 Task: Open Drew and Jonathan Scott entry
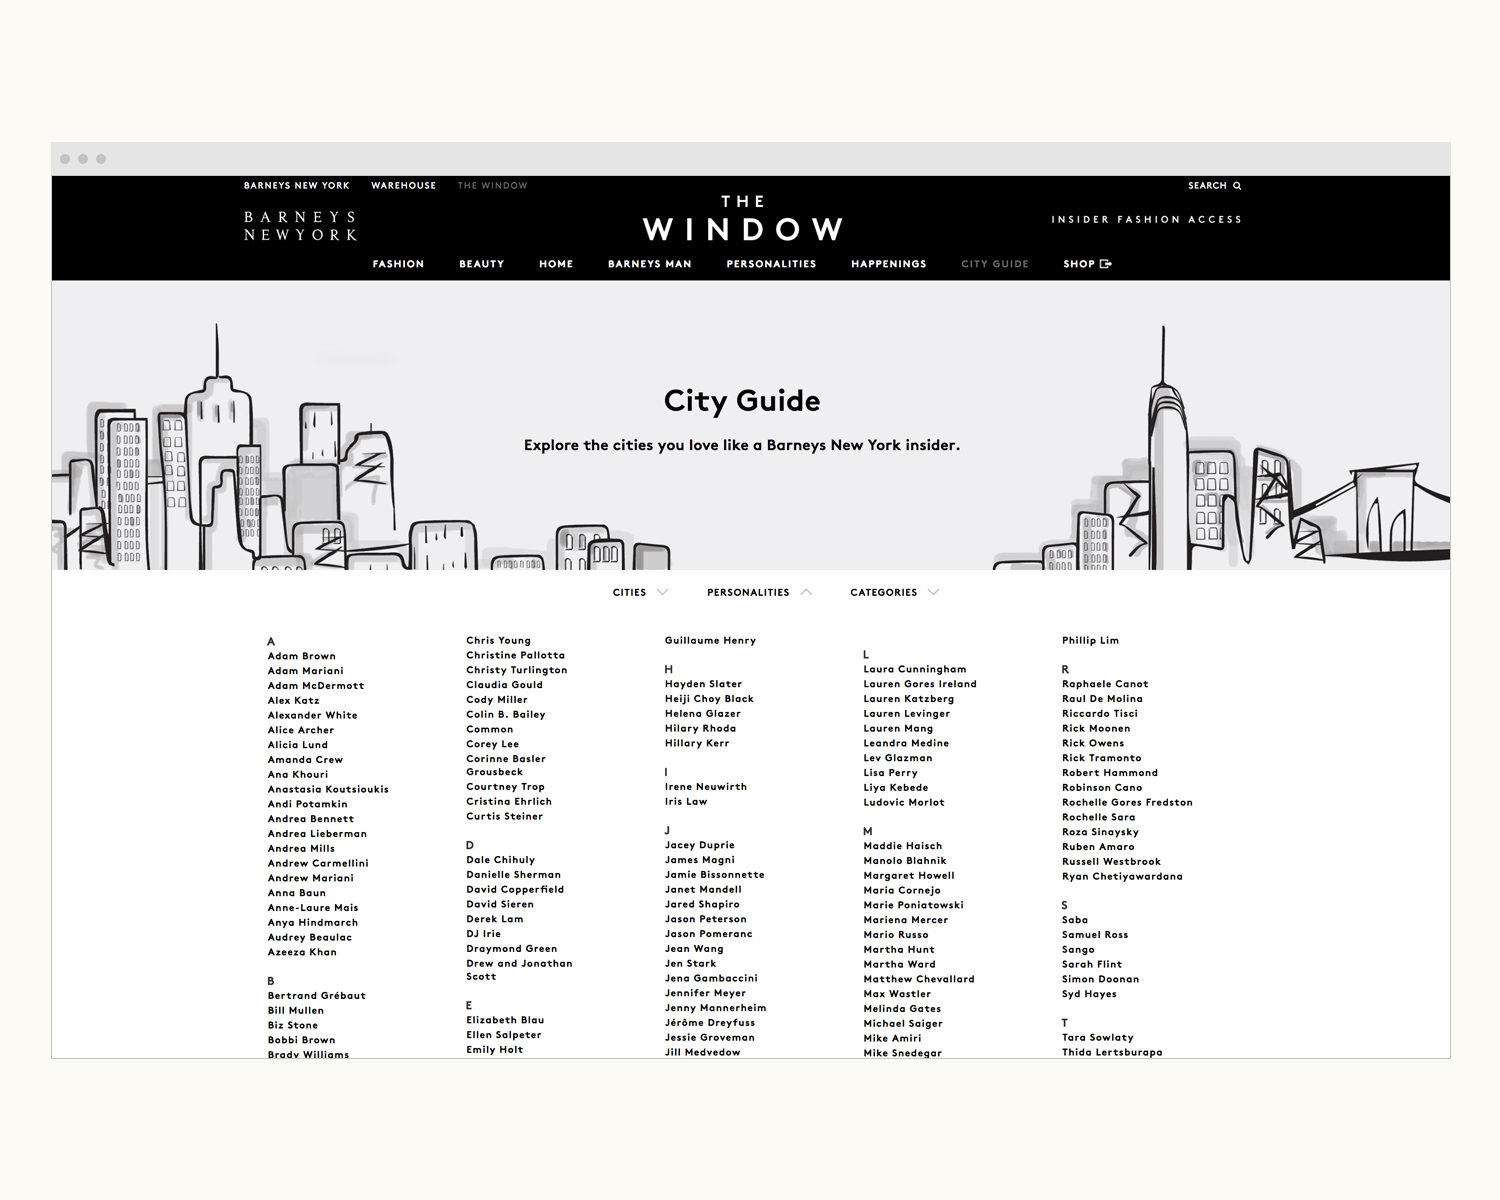(520, 970)
